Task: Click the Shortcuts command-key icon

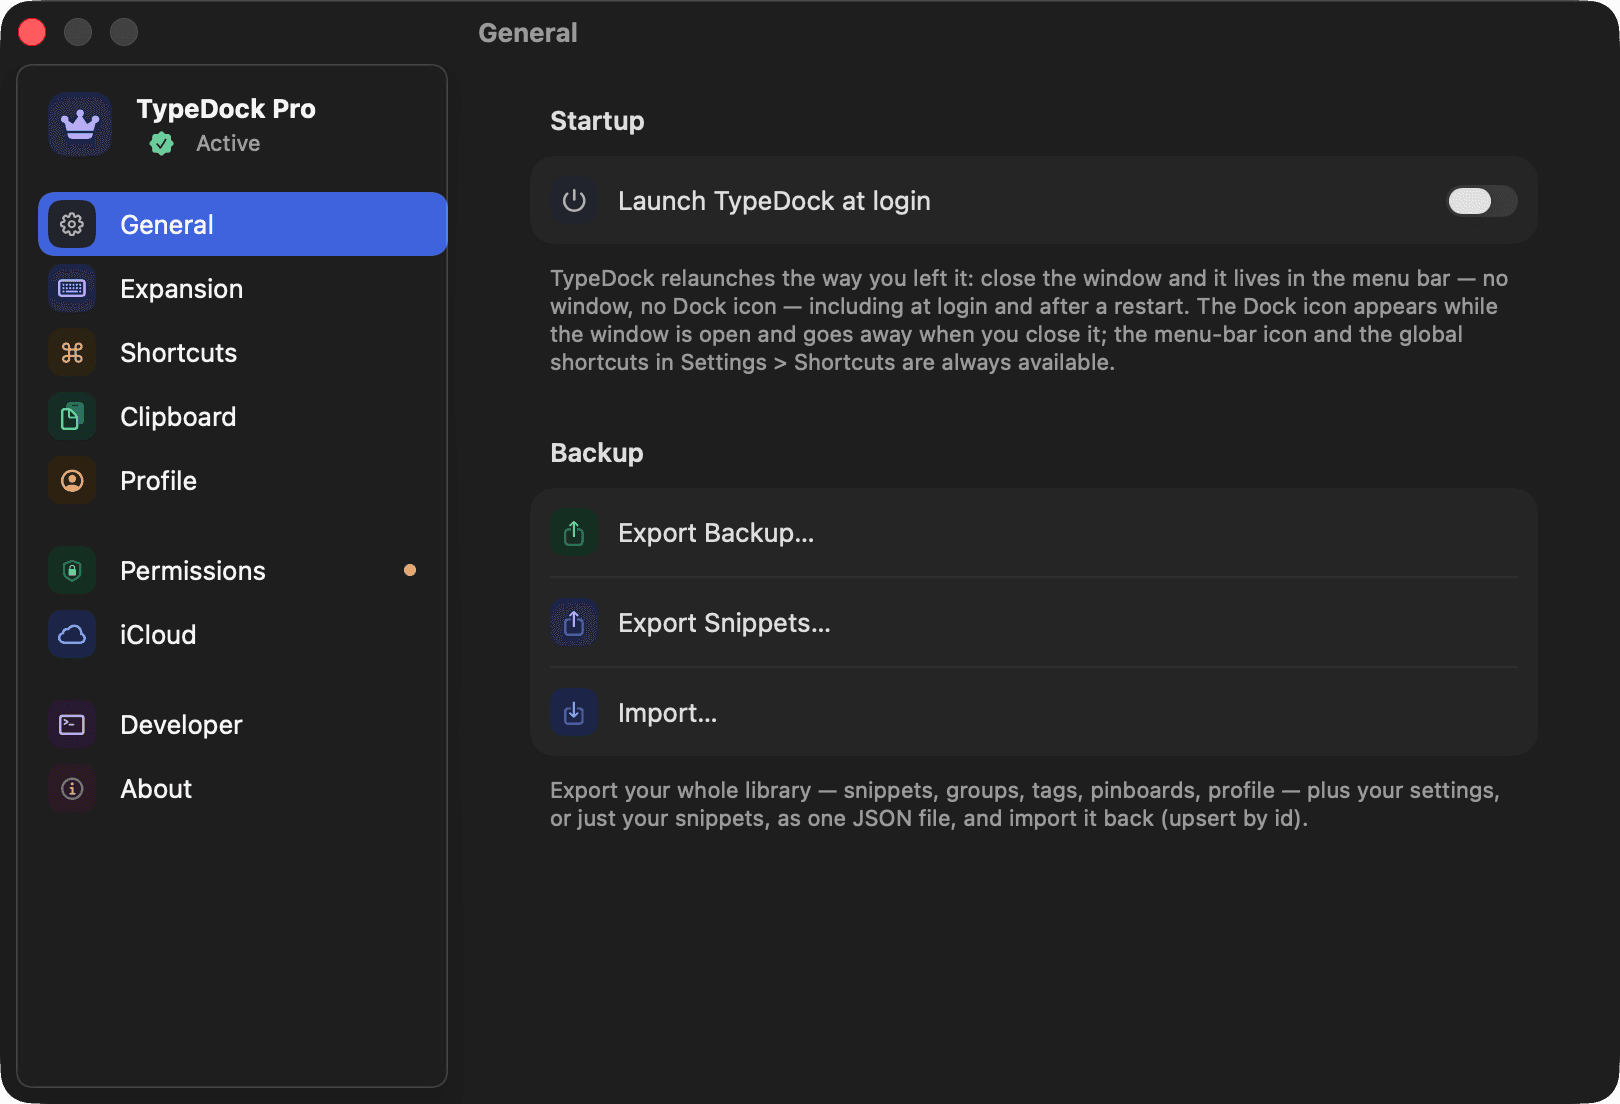Action: 72,352
